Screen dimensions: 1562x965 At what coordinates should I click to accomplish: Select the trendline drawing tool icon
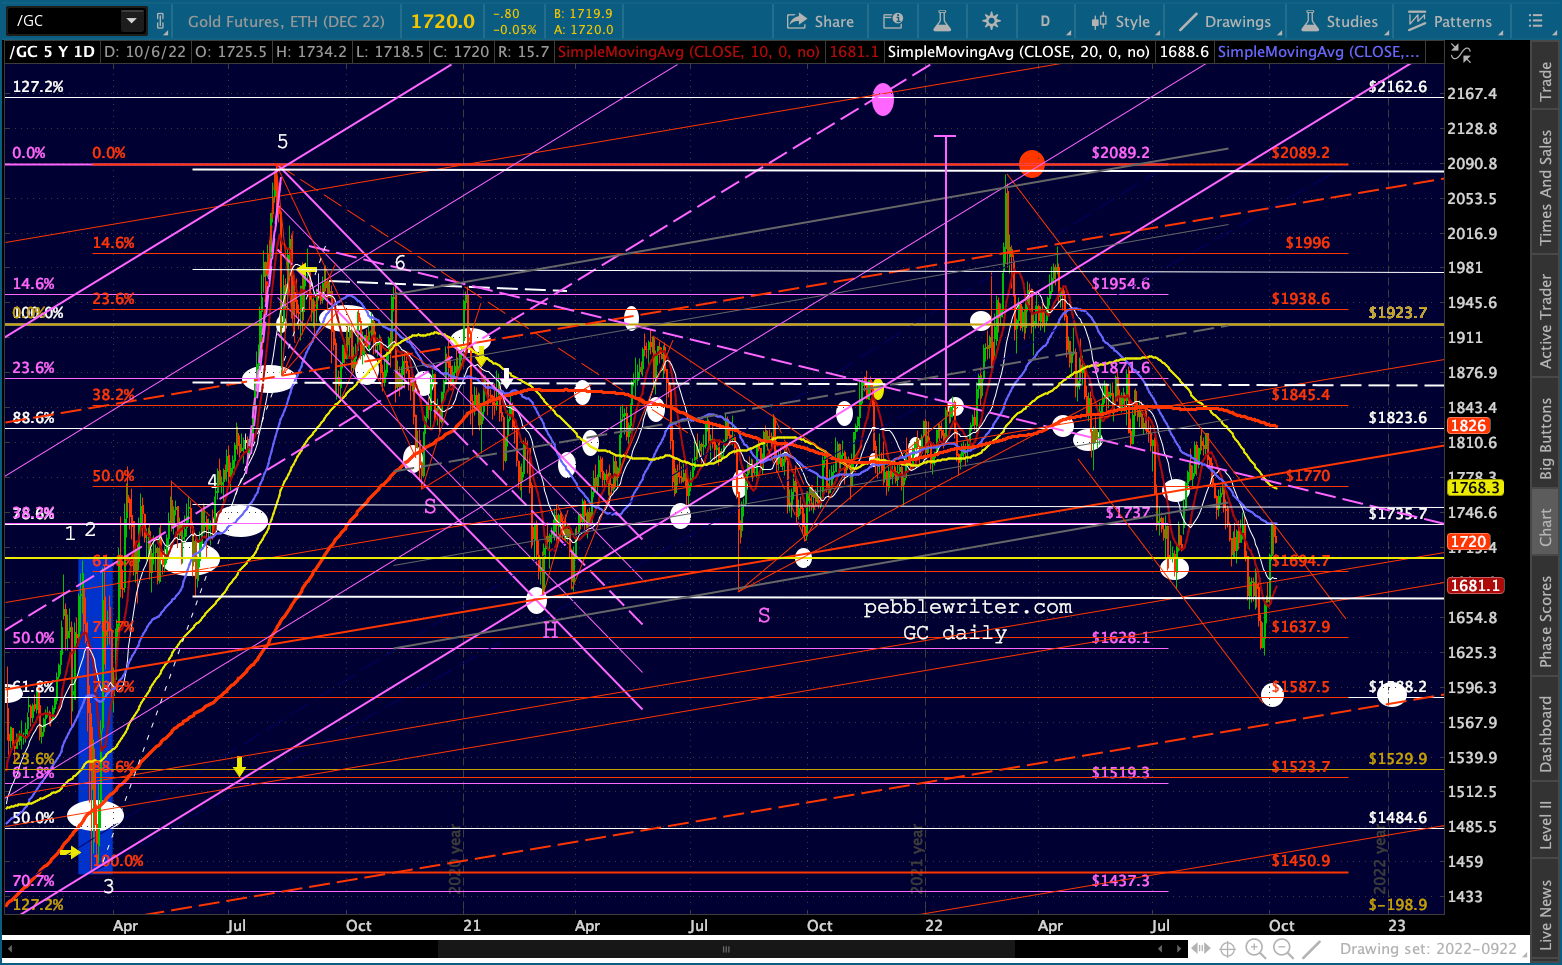pos(1312,949)
